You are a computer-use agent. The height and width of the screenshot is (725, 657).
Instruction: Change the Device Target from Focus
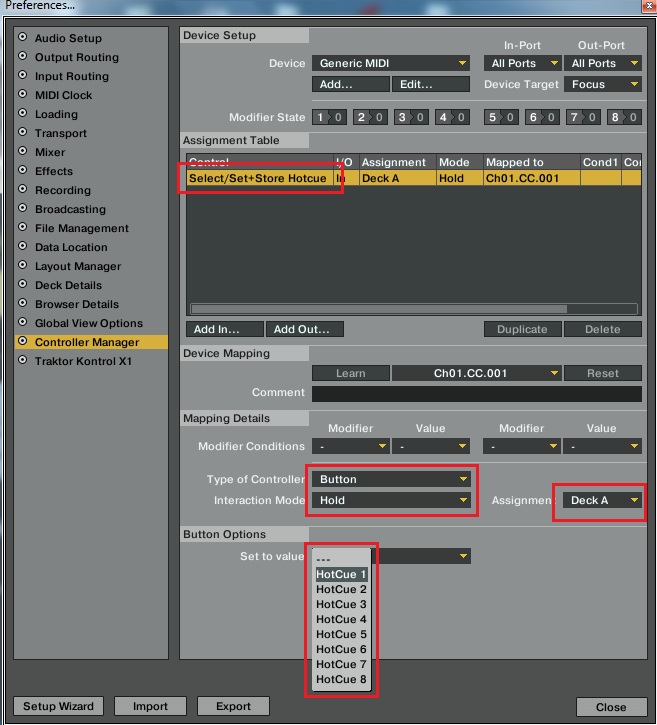pyautogui.click(x=602, y=84)
